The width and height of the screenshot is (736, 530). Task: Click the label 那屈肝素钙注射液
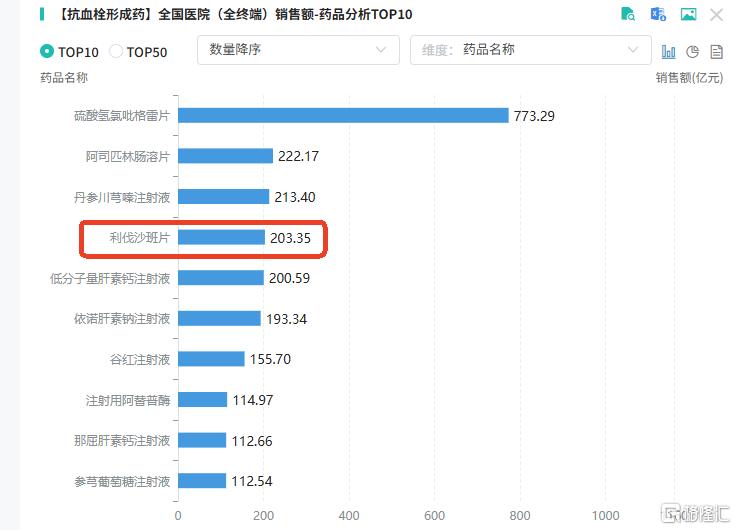(122, 441)
